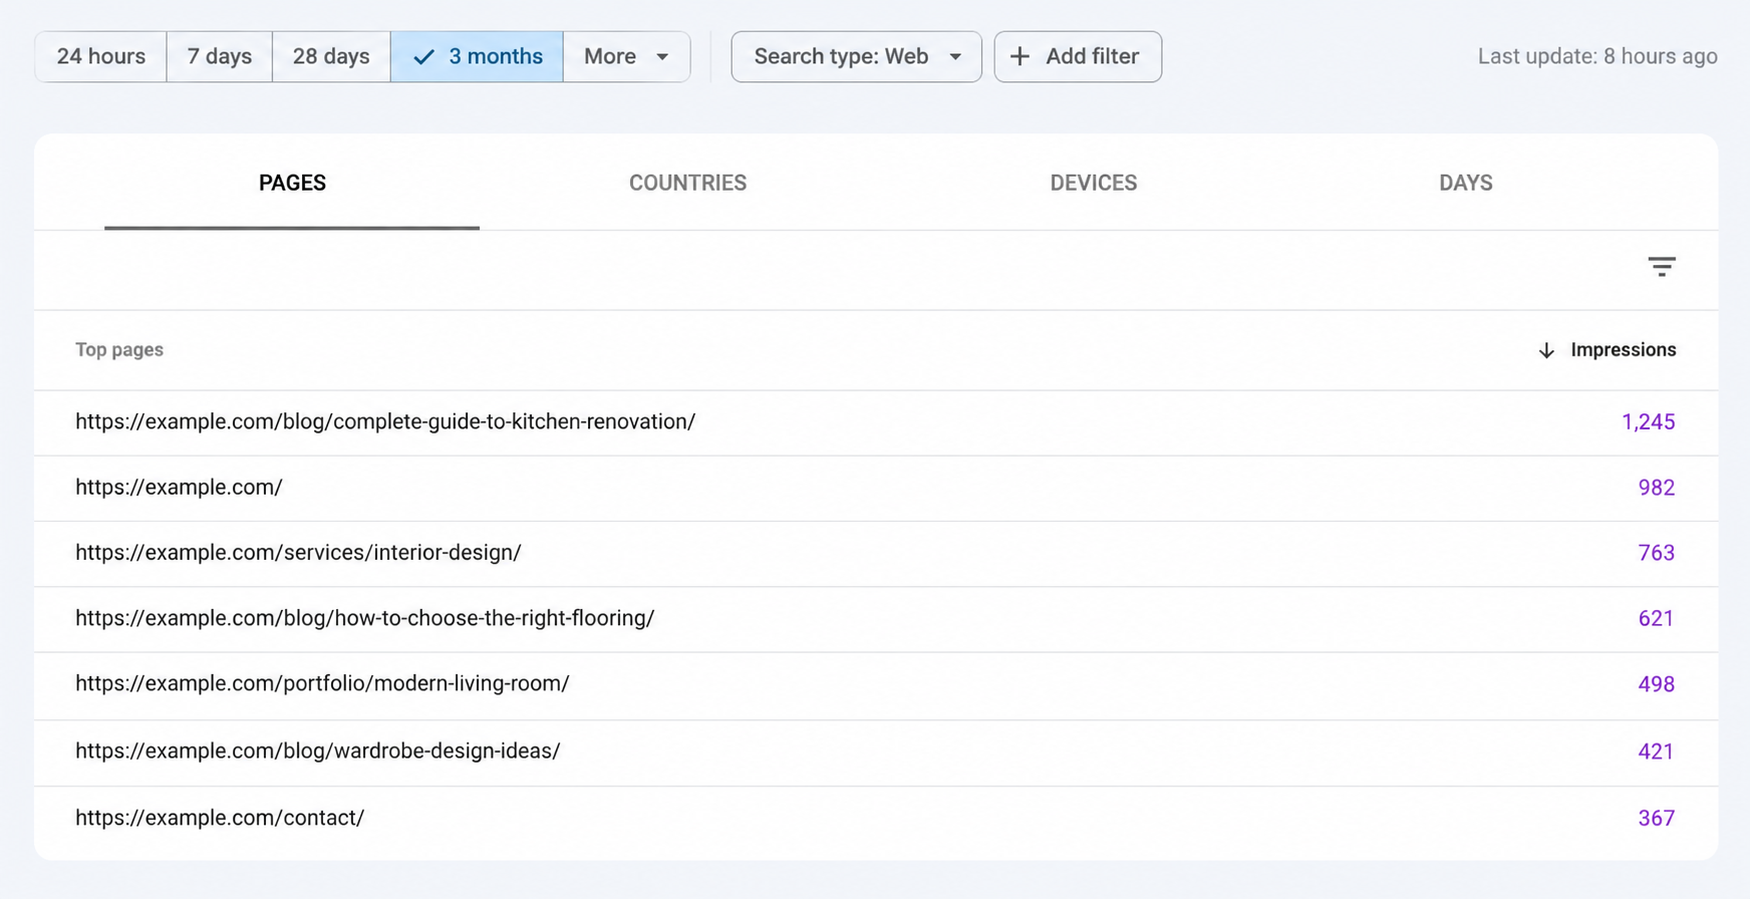Switch to the Countries tab
This screenshot has width=1750, height=899.
tap(688, 183)
